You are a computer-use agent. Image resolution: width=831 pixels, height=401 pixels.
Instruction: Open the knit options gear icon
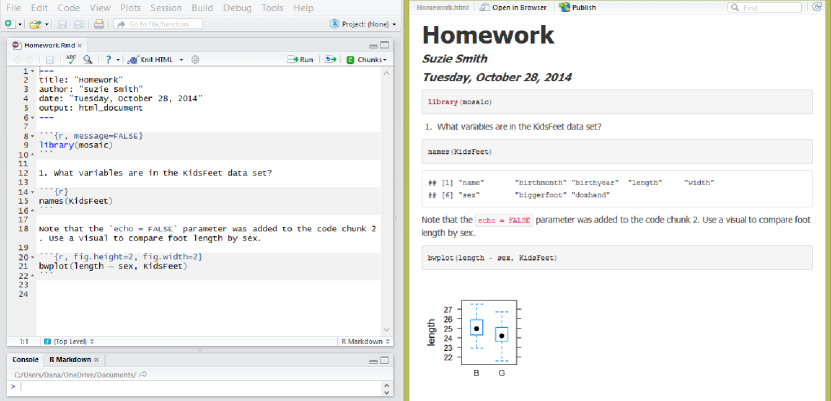196,60
